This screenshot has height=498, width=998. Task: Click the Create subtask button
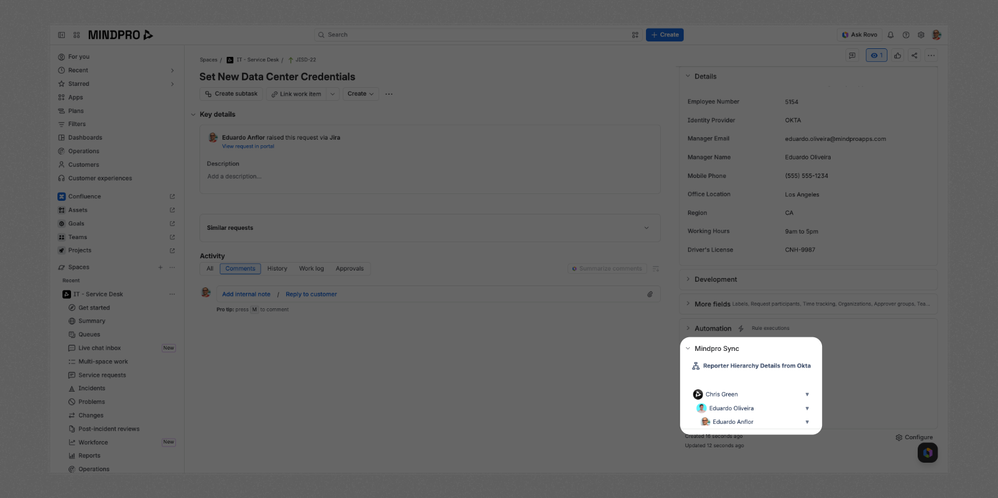[x=231, y=94]
